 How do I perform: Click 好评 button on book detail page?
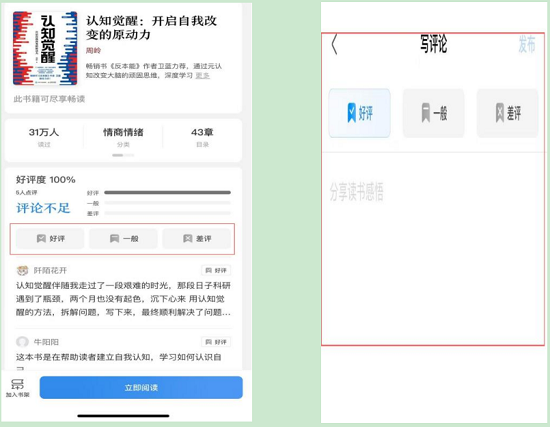tap(50, 239)
